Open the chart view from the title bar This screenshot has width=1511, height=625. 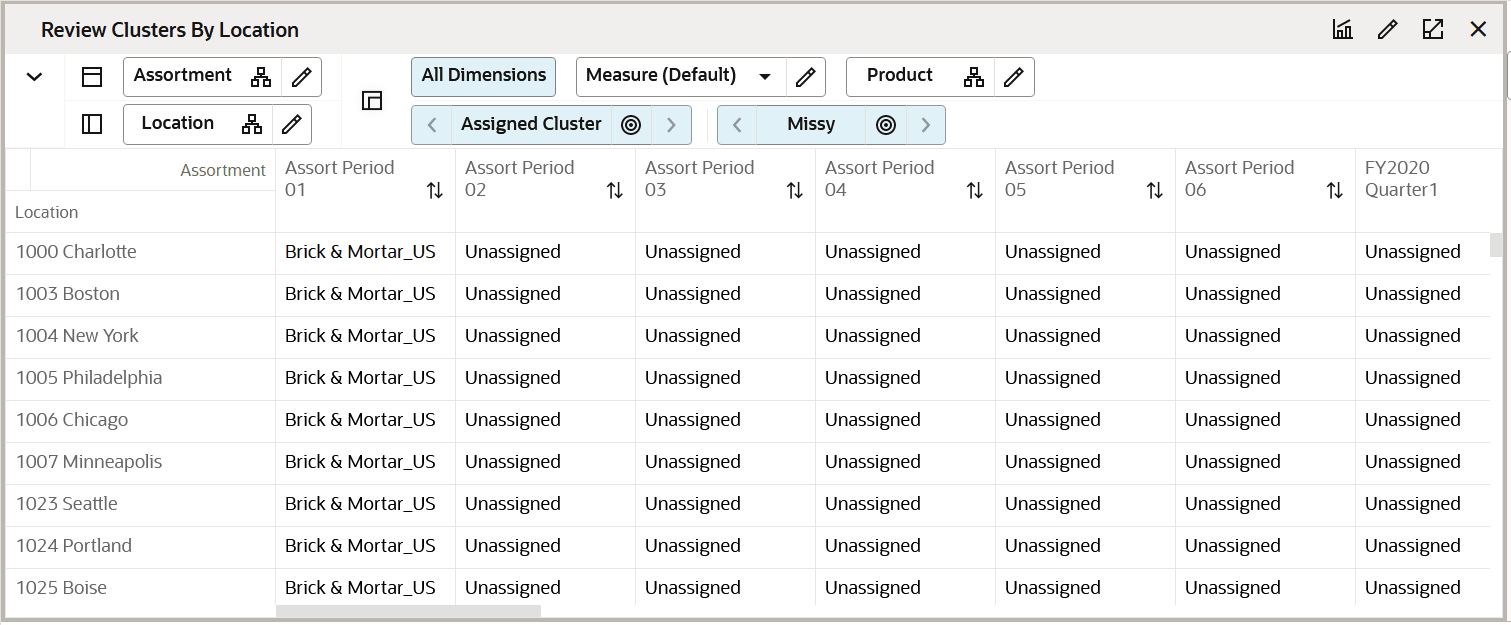1341,30
